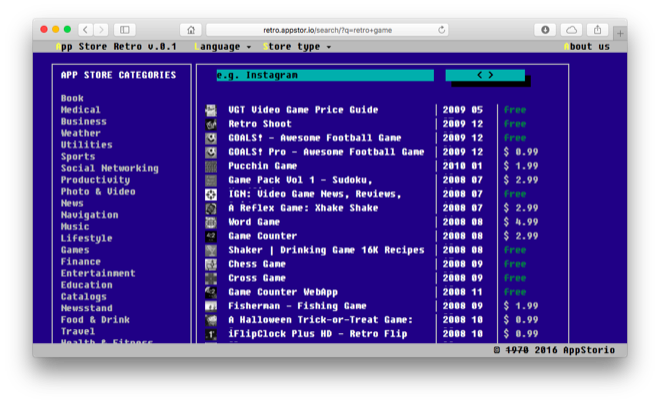This screenshot has height=404, width=660.
Task: Open the Safari home page icon
Action: (x=191, y=30)
